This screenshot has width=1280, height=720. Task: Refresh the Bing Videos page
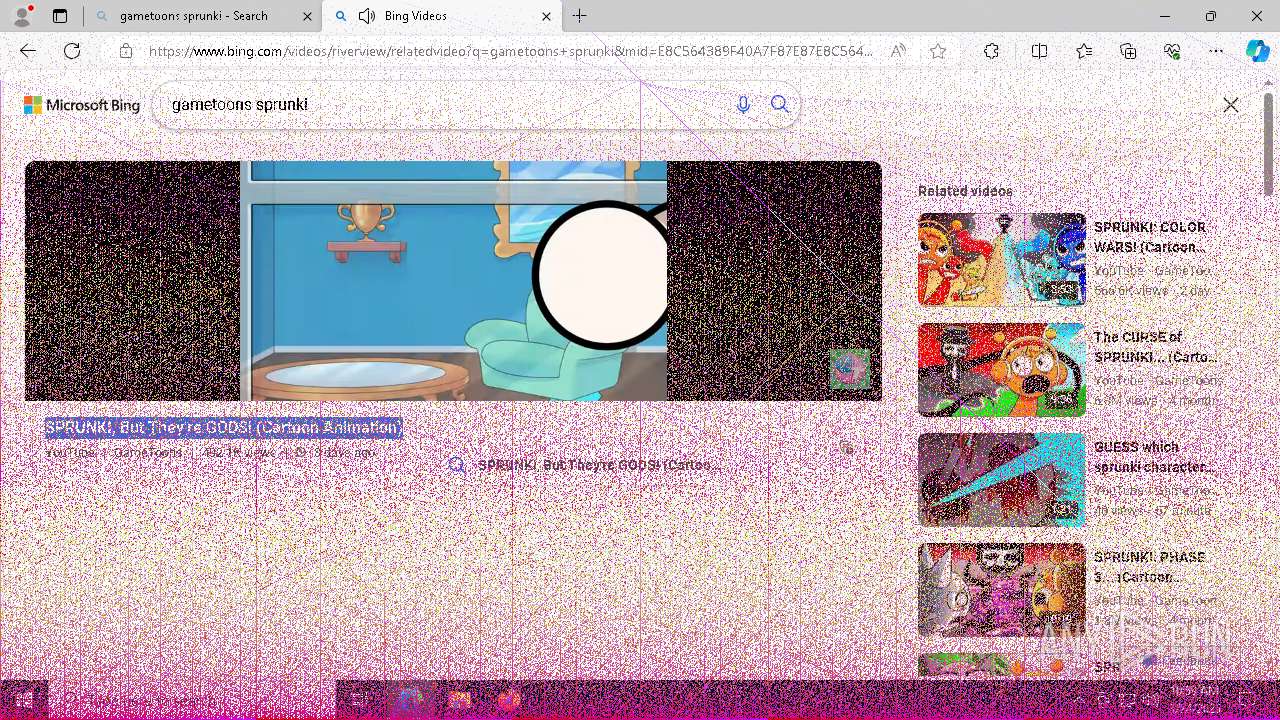(x=72, y=51)
